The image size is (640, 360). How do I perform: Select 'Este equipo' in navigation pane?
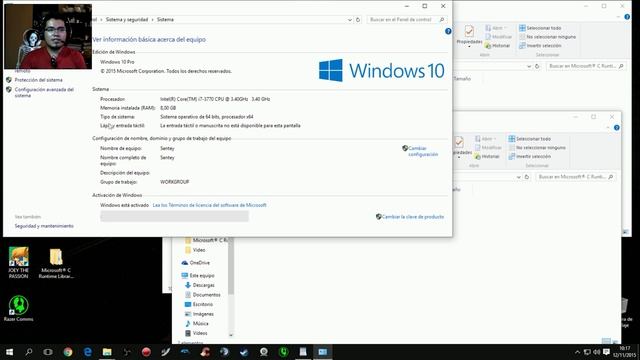point(198,276)
